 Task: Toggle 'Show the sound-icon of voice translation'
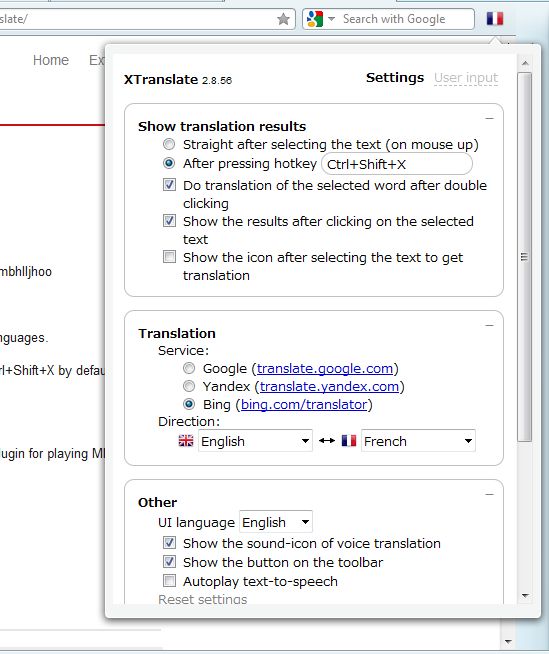point(169,543)
